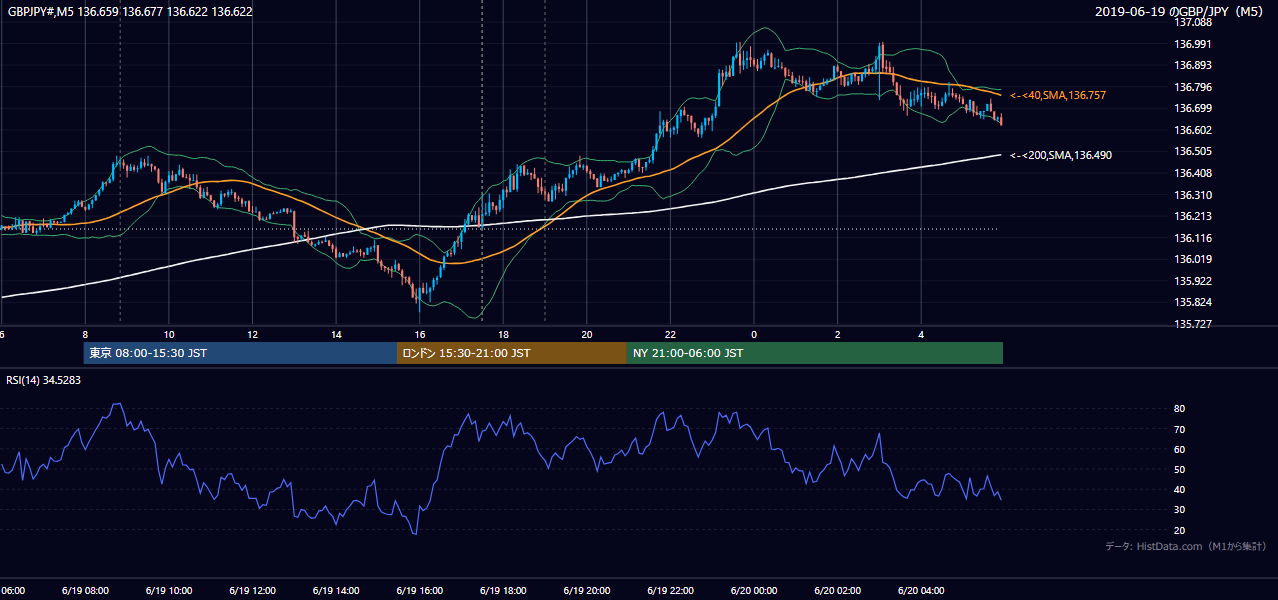Click price axis value 136.116

1193,238
